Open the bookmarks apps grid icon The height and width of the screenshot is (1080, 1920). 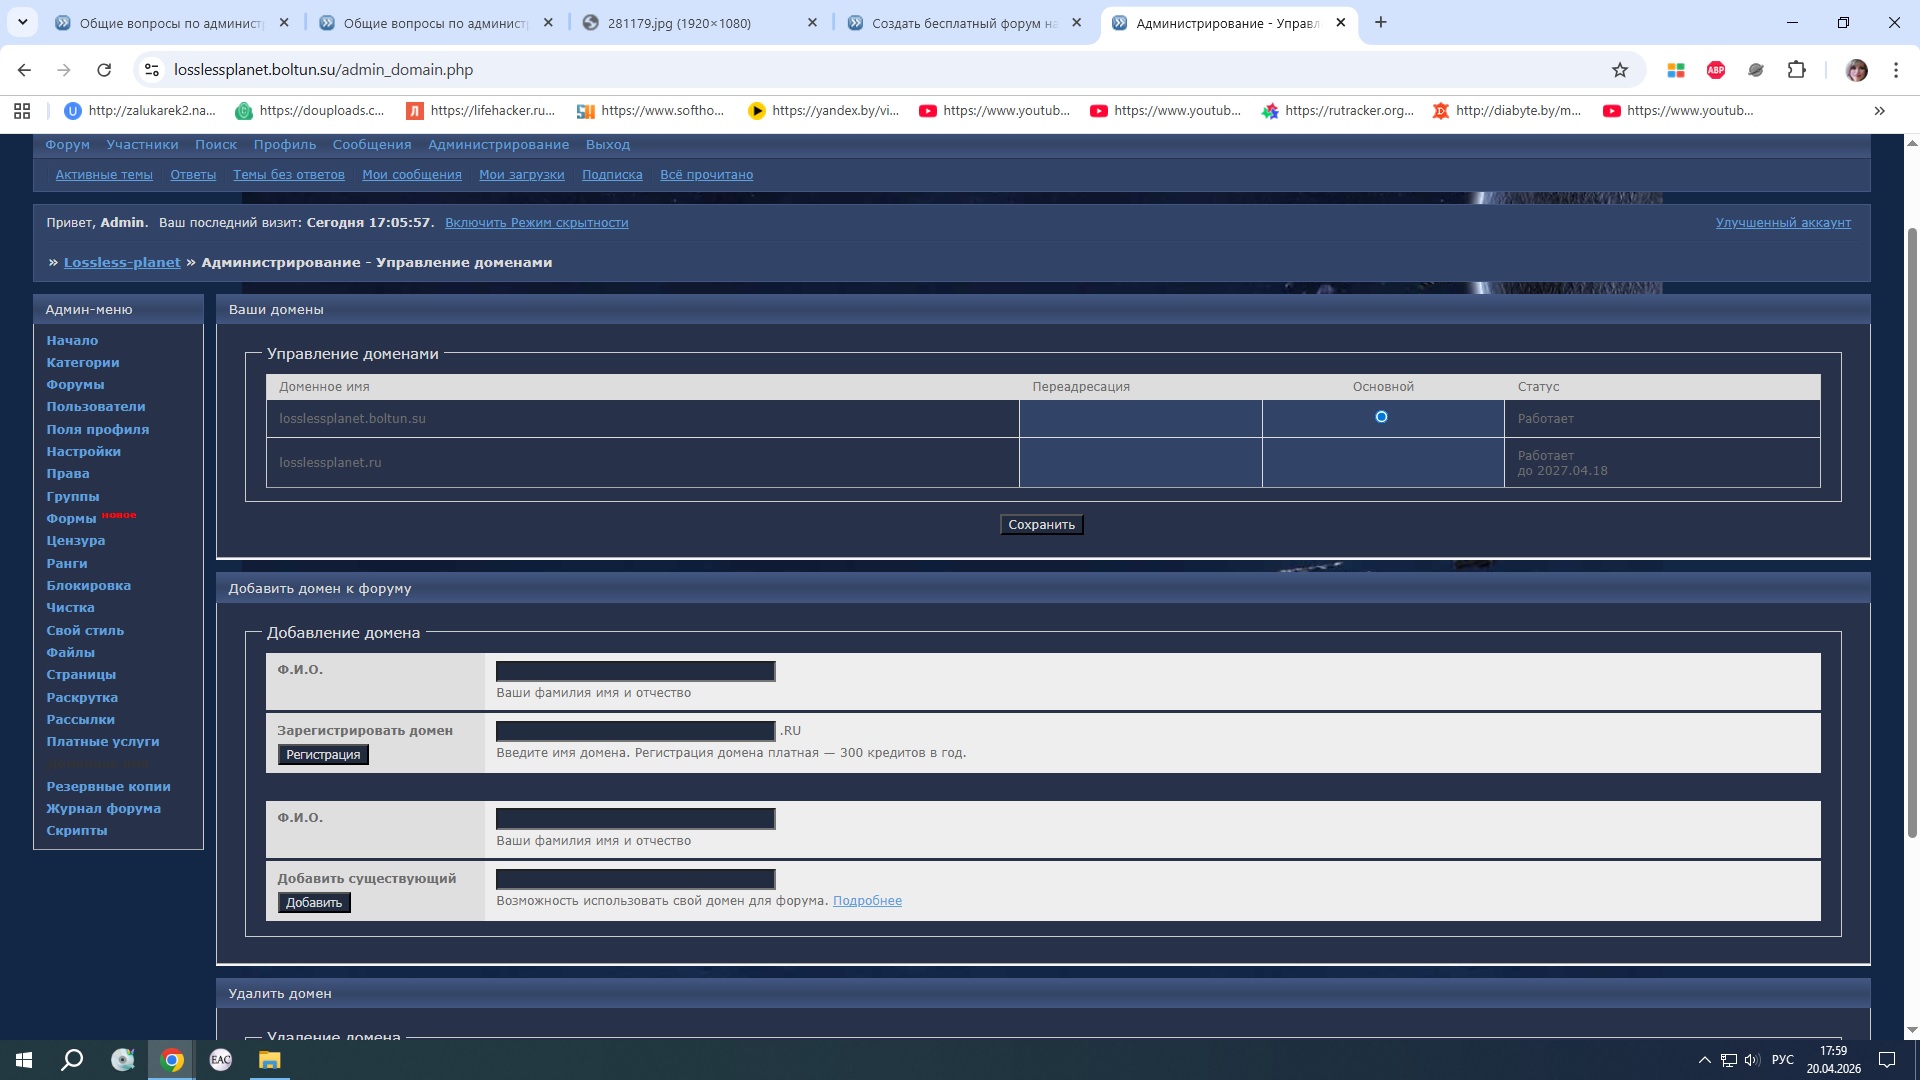22,111
